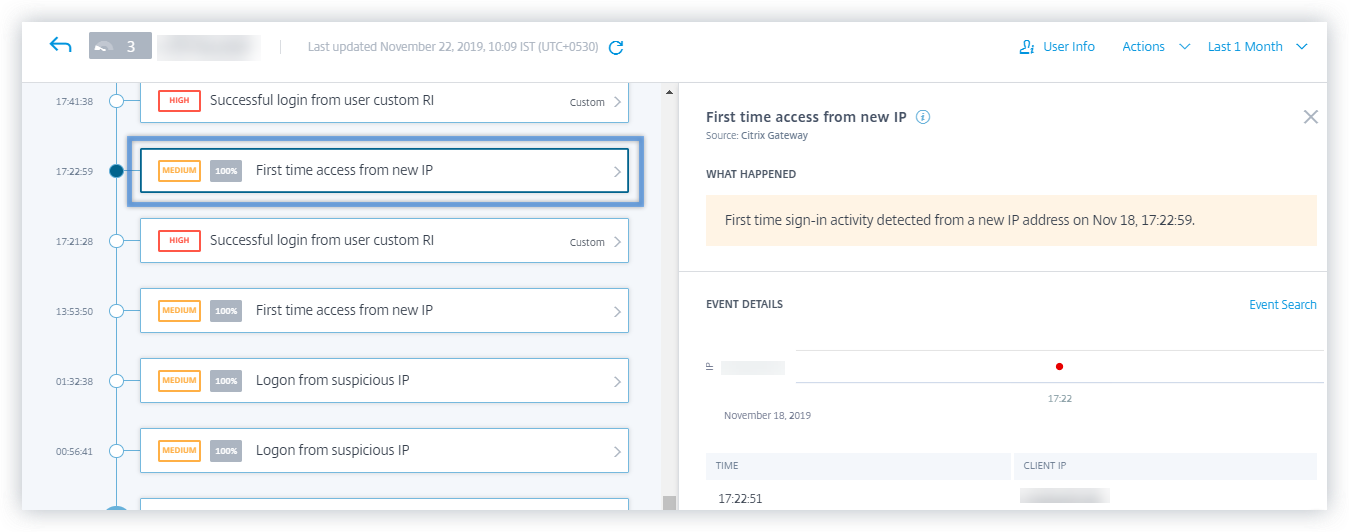This screenshot has width=1349, height=532.
Task: Click the Event Search link
Action: coord(1282,305)
